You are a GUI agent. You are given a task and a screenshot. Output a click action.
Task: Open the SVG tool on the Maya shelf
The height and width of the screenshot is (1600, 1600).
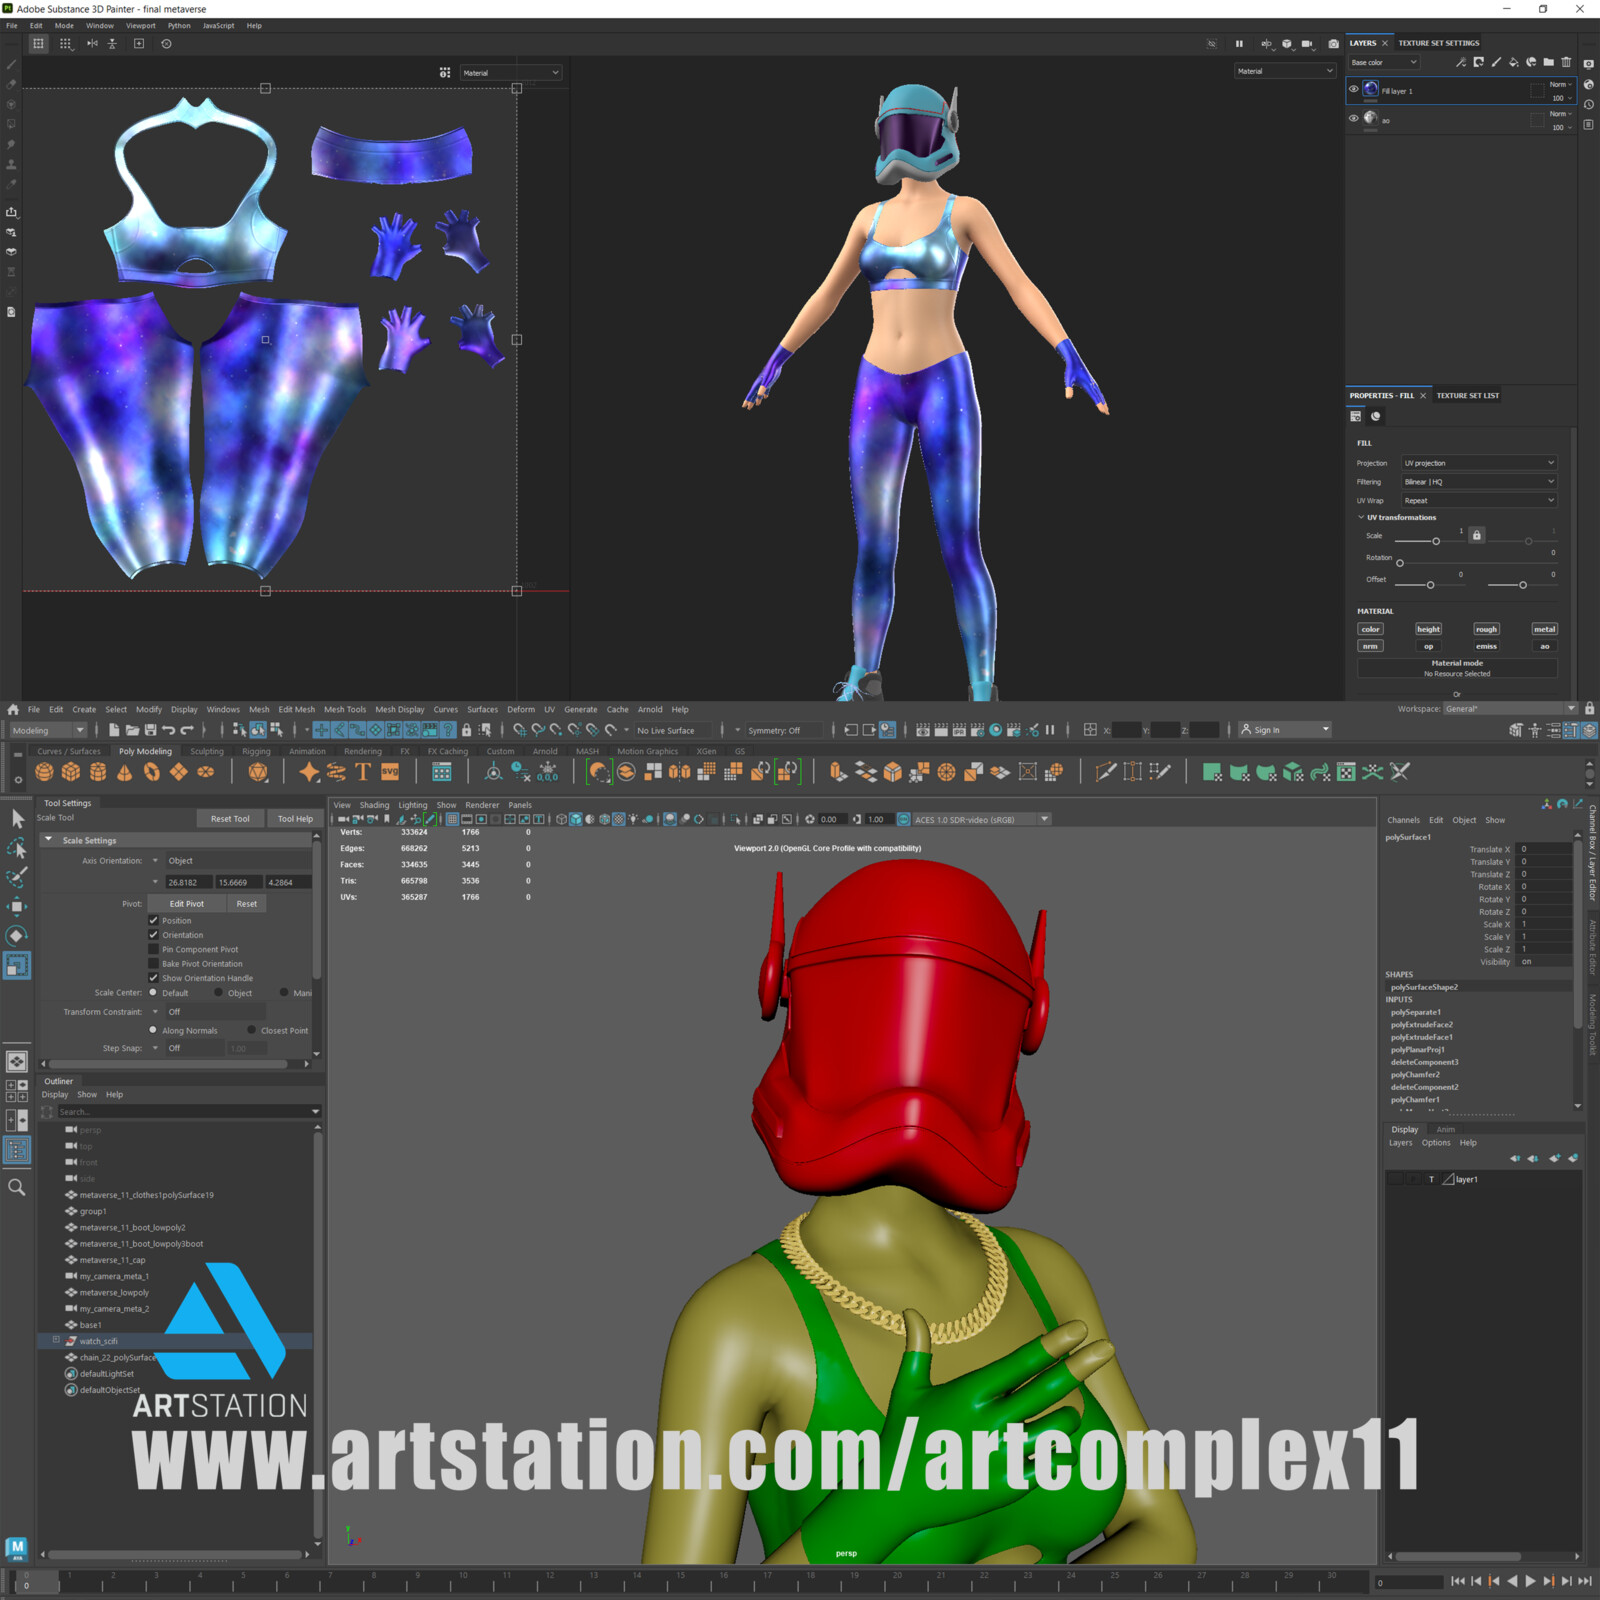(x=390, y=771)
